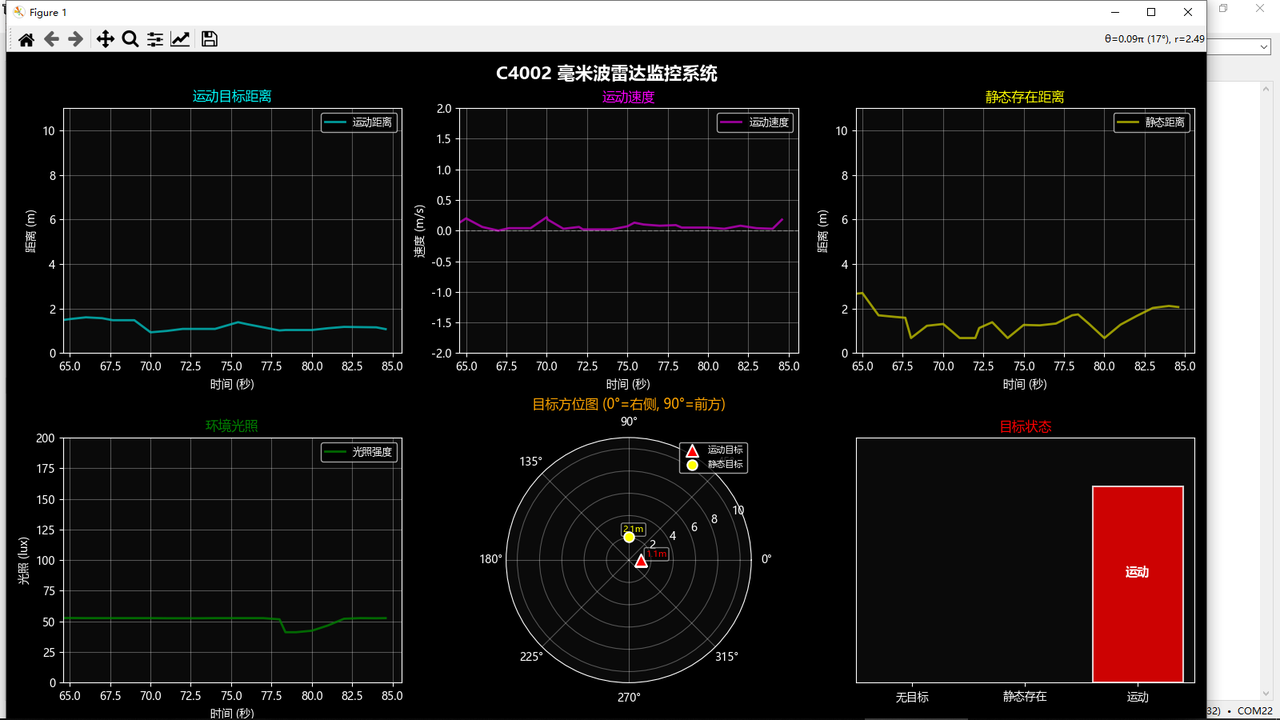1280x720 pixels.
Task: Click the 速度 (m/s) y-axis label
Action: click(420, 231)
